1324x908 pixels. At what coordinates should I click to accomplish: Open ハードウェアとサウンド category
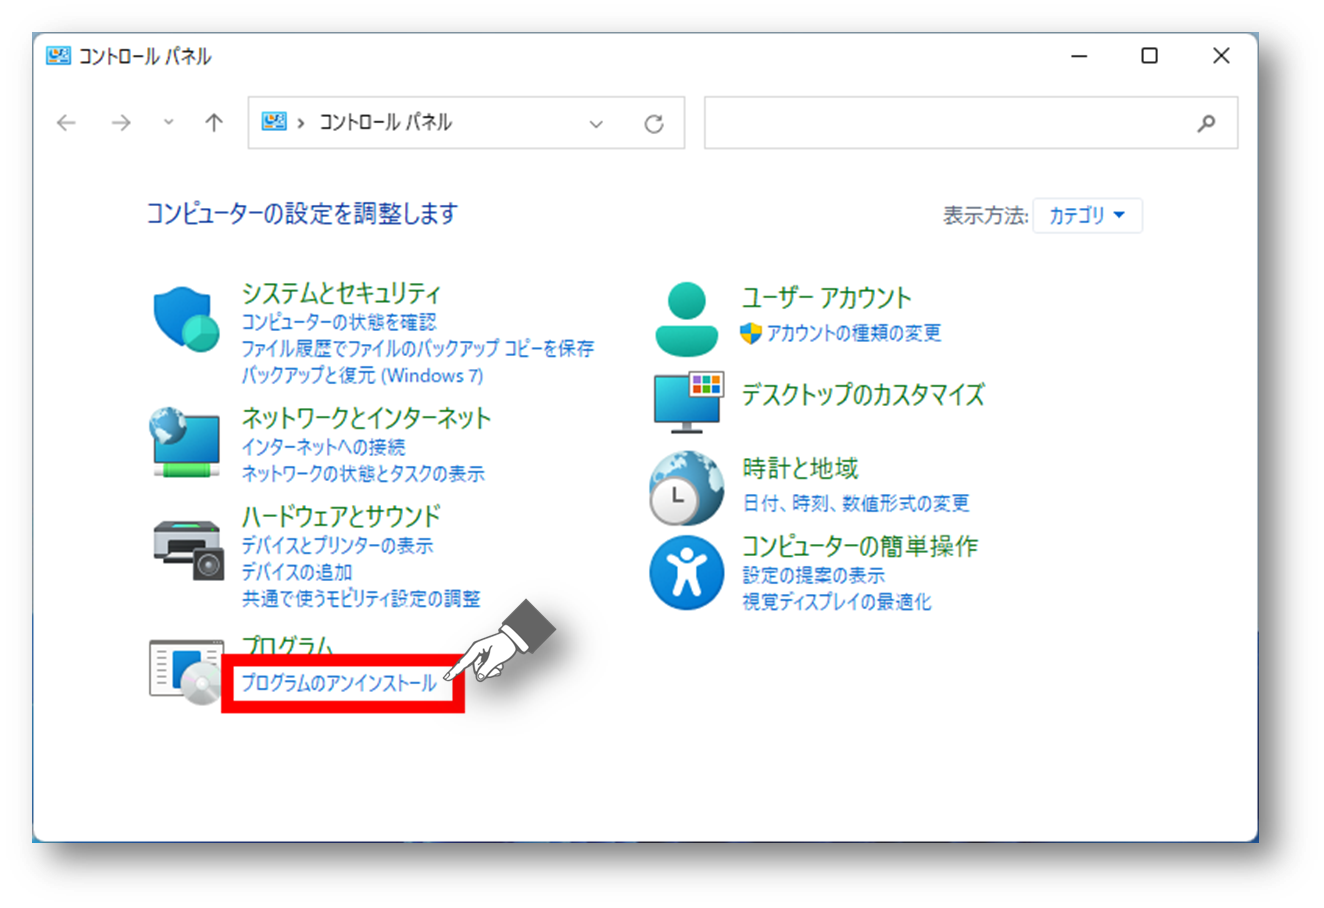[341, 516]
